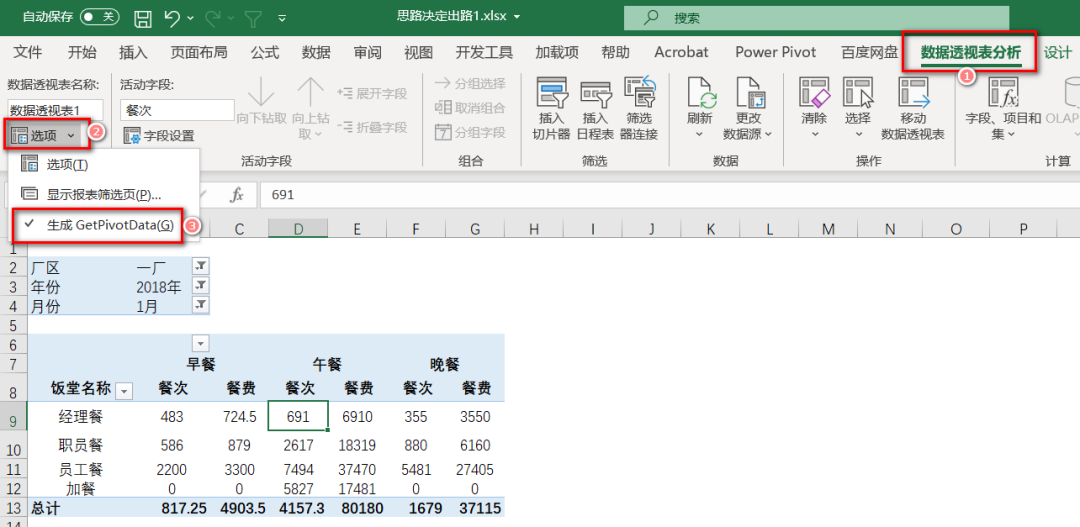The image size is (1080, 527).
Task: Select 显示报表筛选页(P) menu entry
Action: point(105,195)
